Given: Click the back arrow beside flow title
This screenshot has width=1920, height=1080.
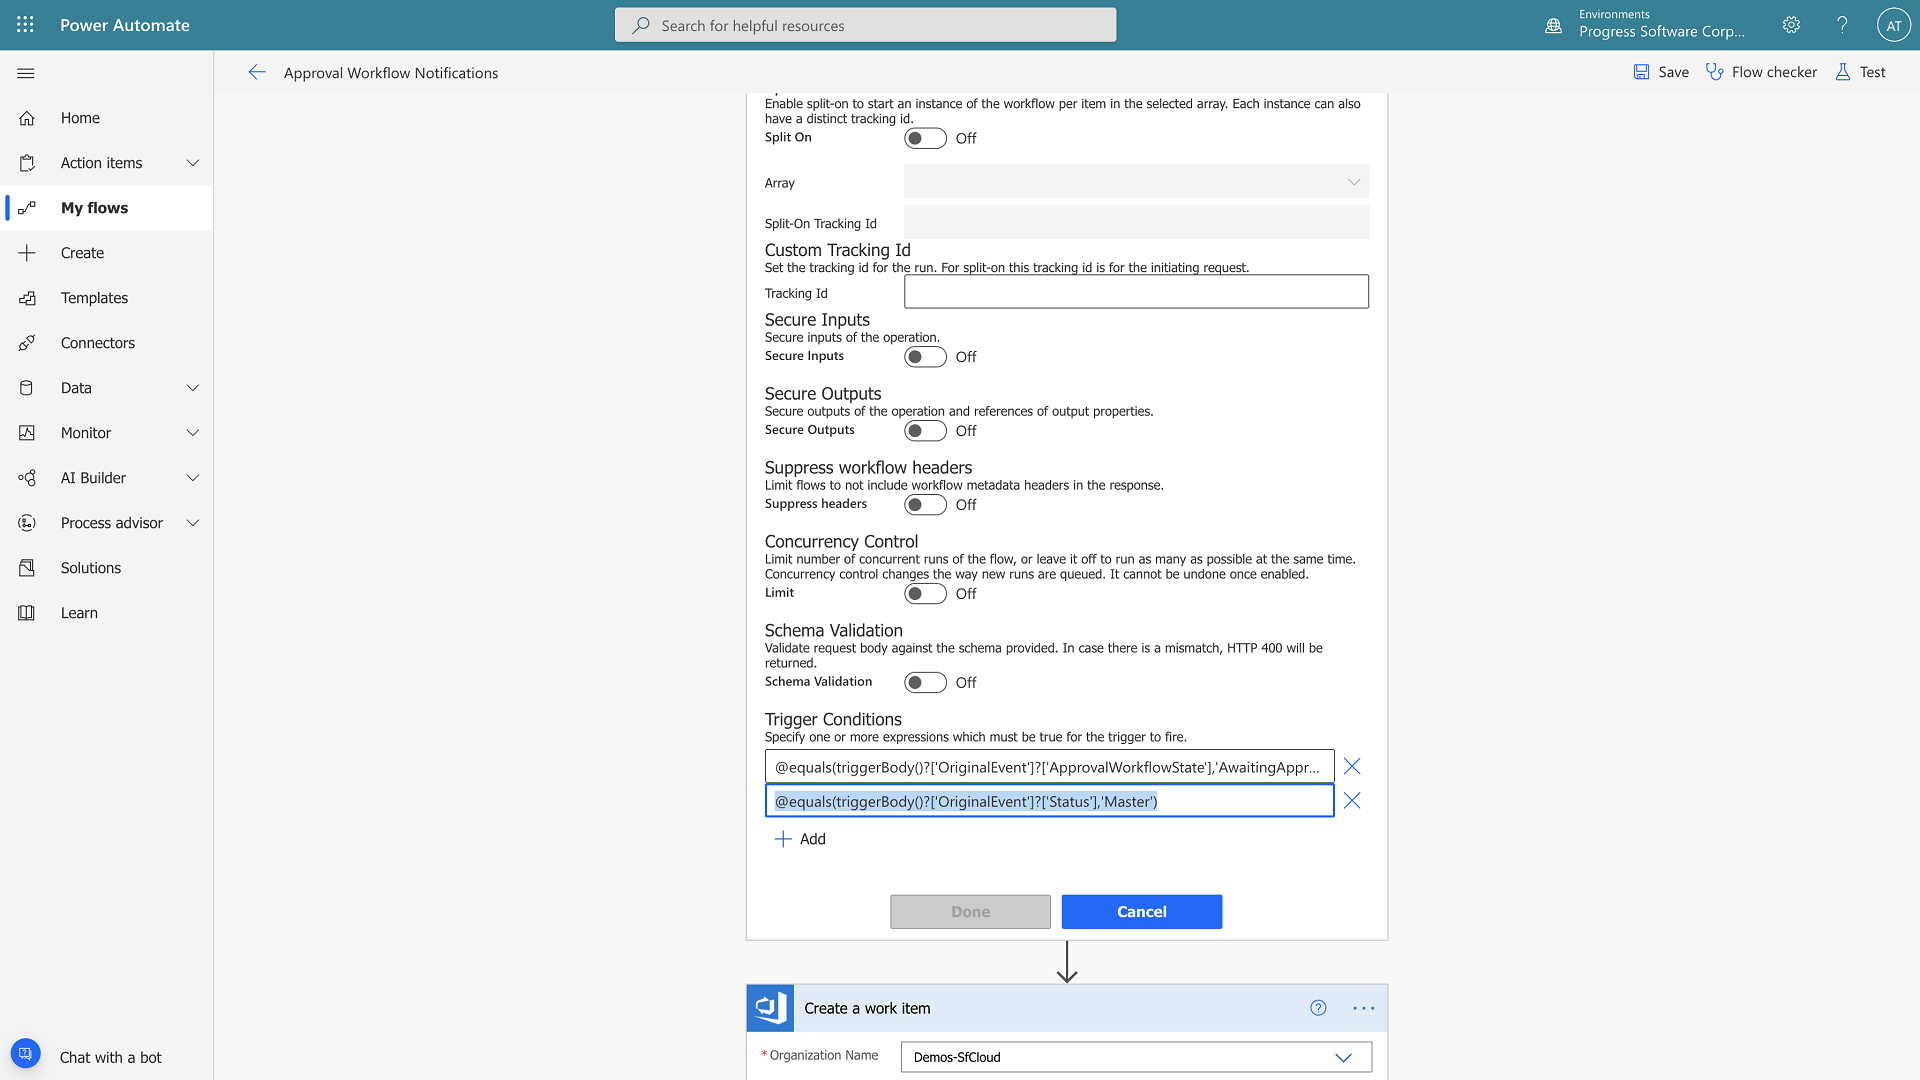Looking at the screenshot, I should pos(257,72).
